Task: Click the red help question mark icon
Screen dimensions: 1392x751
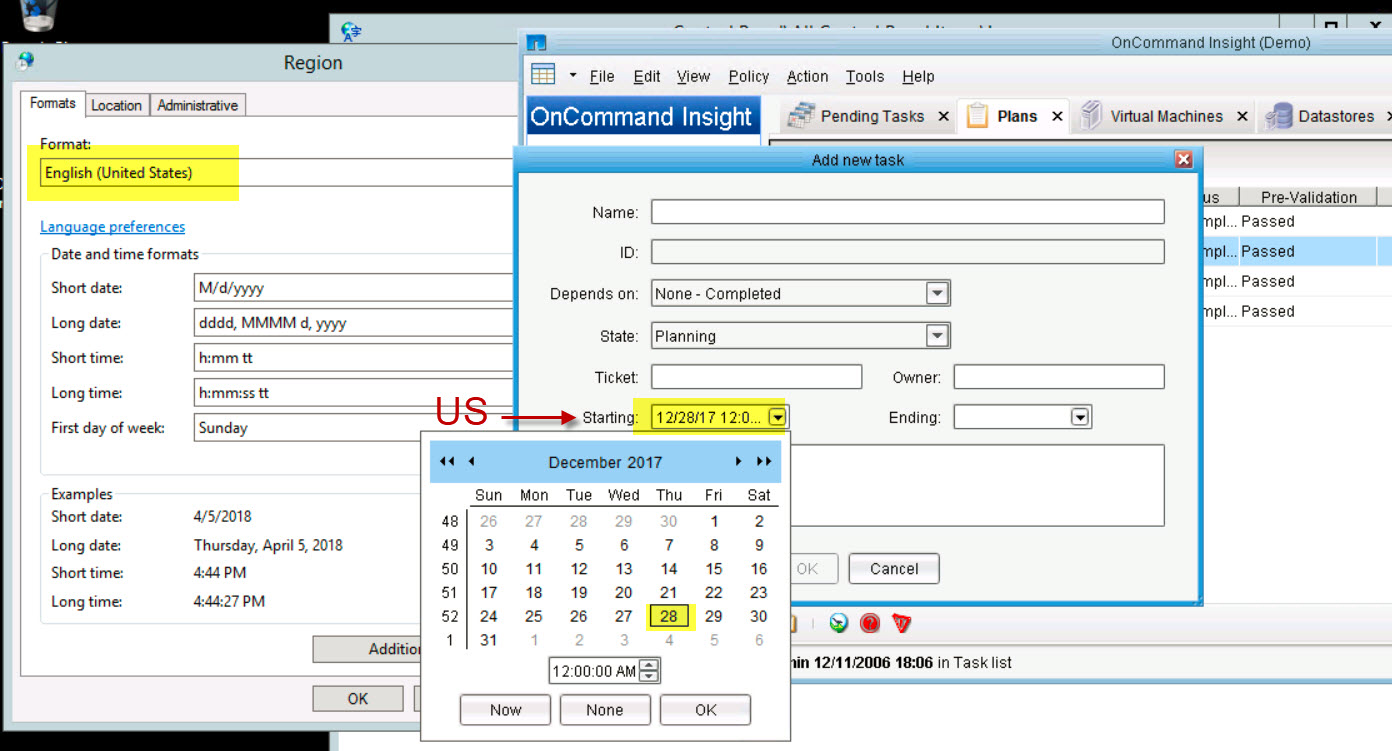Action: [x=870, y=623]
